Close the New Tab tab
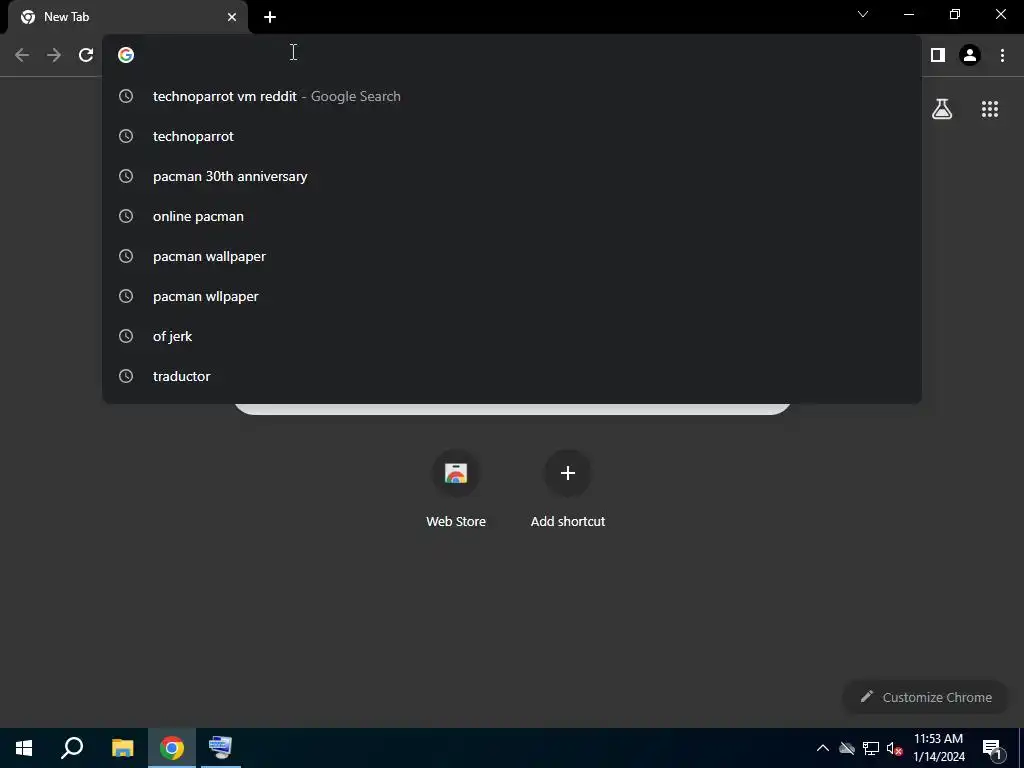Image resolution: width=1024 pixels, height=768 pixels. pos(232,17)
